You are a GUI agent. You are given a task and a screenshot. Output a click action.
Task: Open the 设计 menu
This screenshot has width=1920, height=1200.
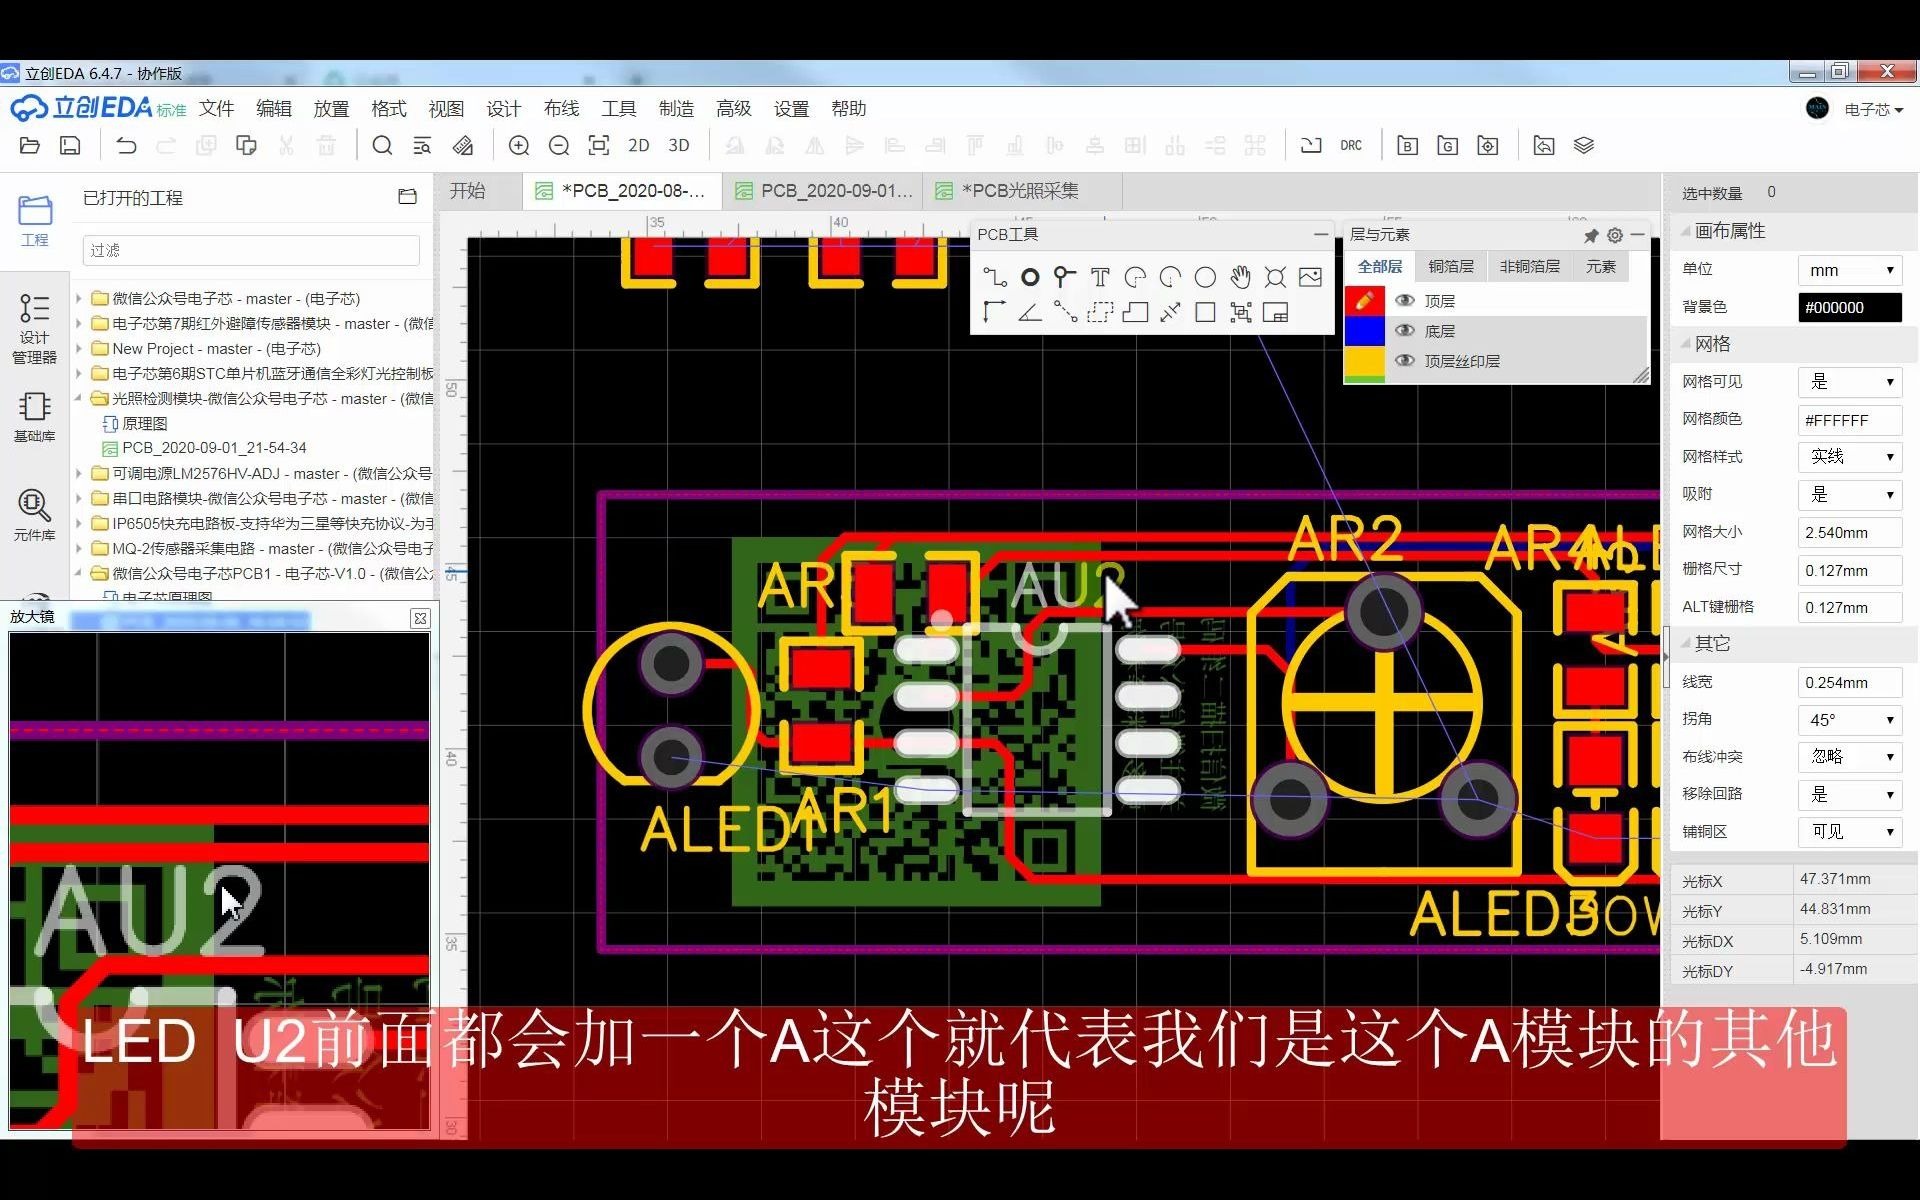point(503,108)
